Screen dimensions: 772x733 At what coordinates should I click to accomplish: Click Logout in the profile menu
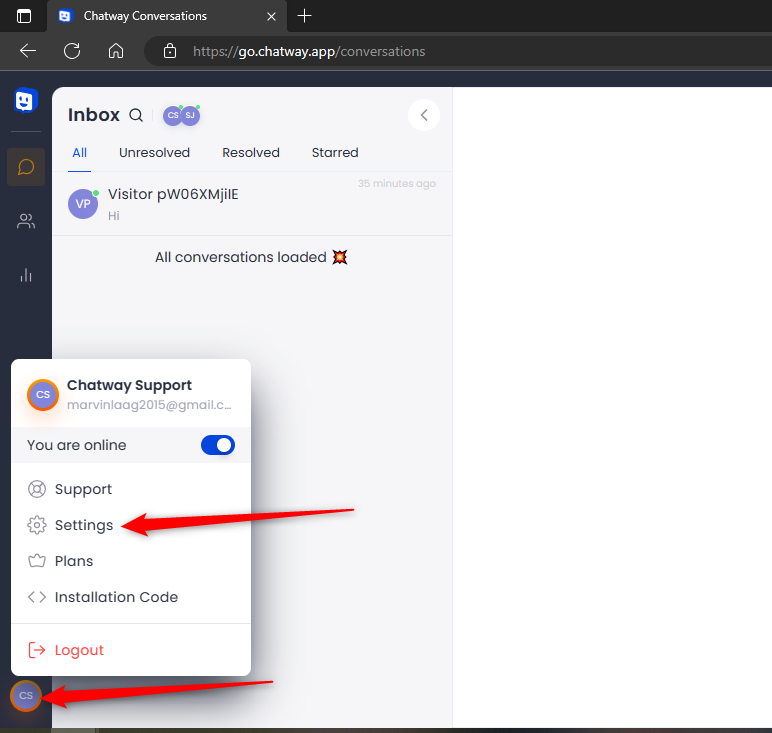pyautogui.click(x=131, y=650)
